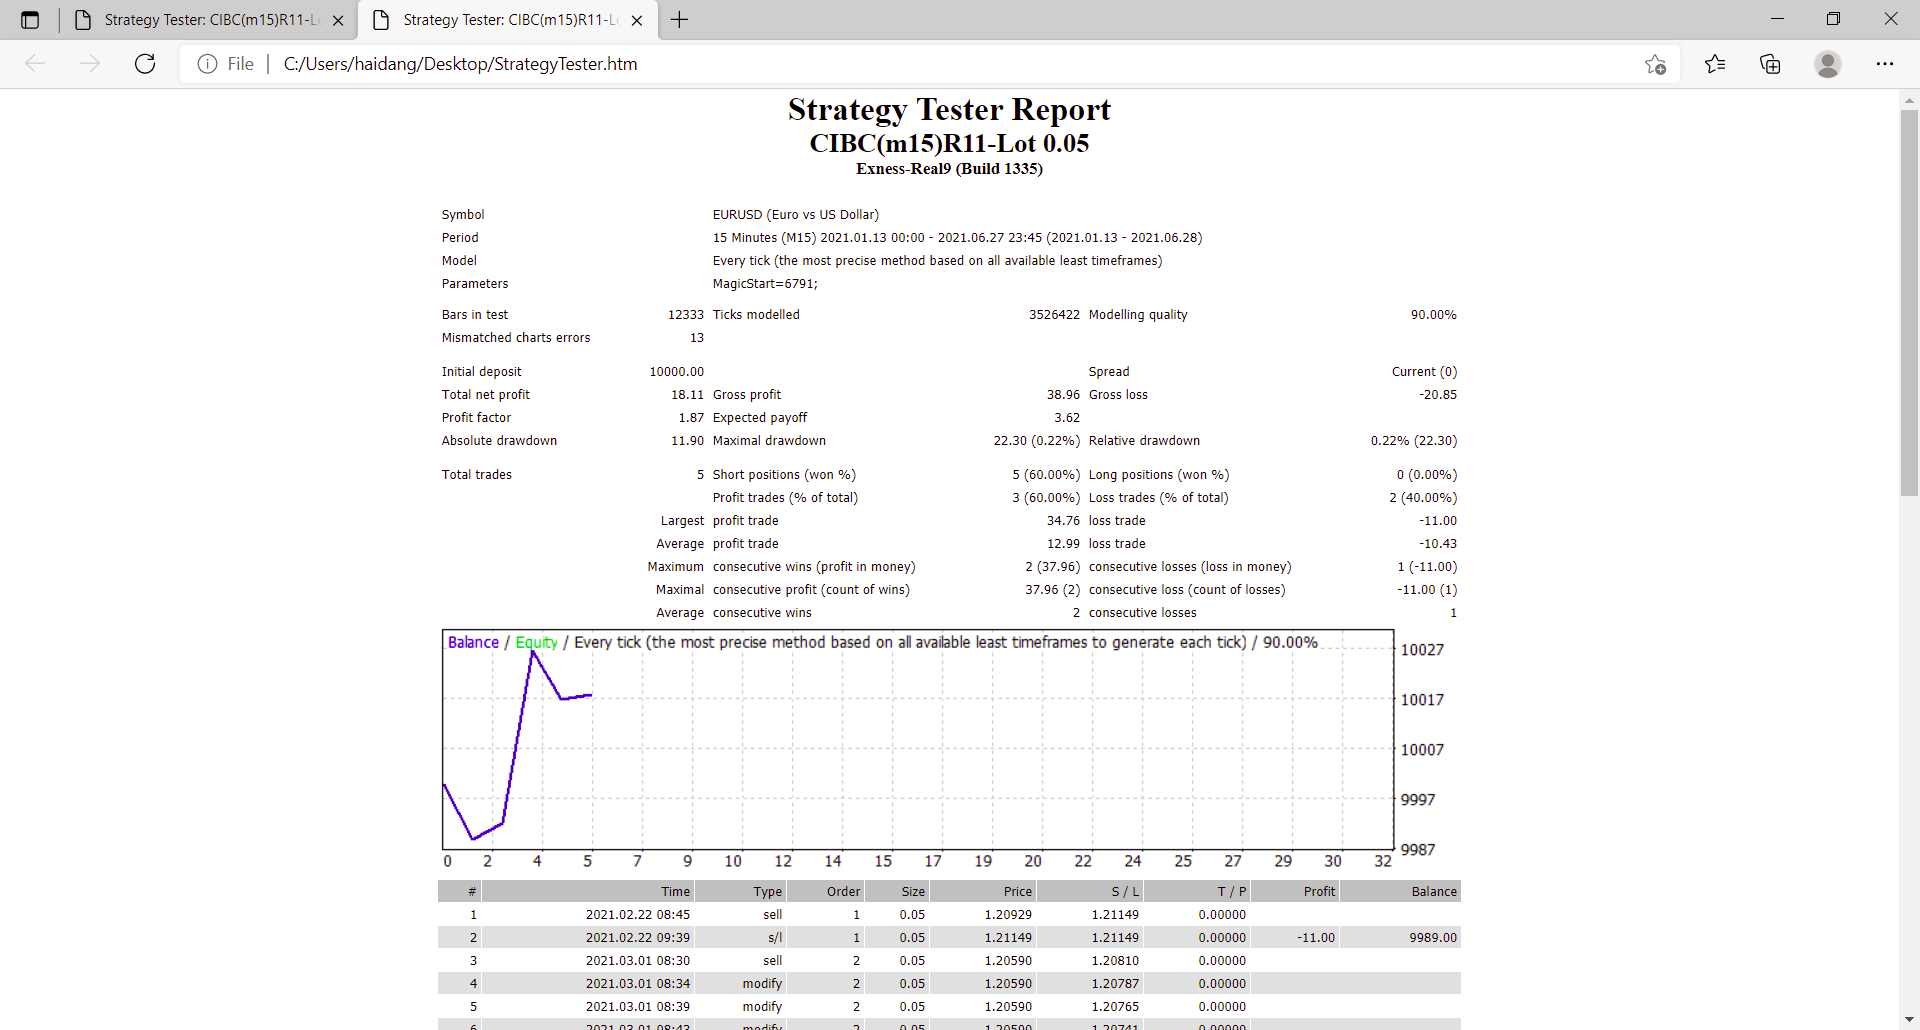Click the Ticks modelled value 3526422
The width and height of the screenshot is (1920, 1030).
point(1054,315)
